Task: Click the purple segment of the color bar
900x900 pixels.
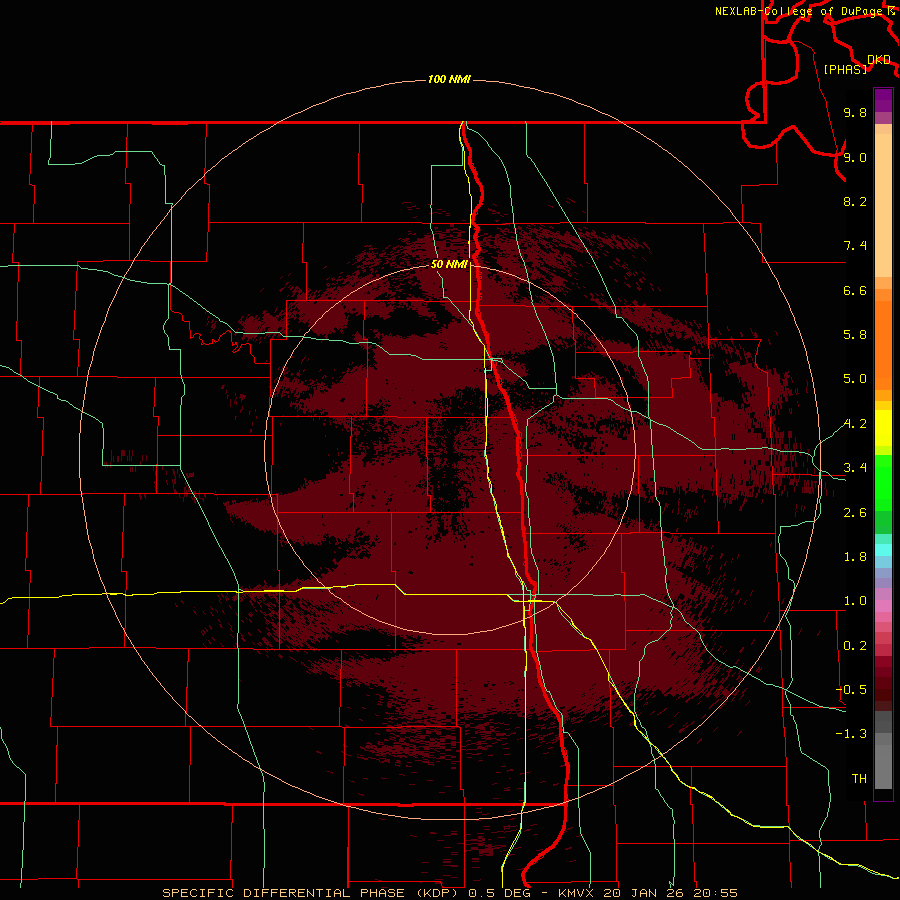Action: coord(883,101)
